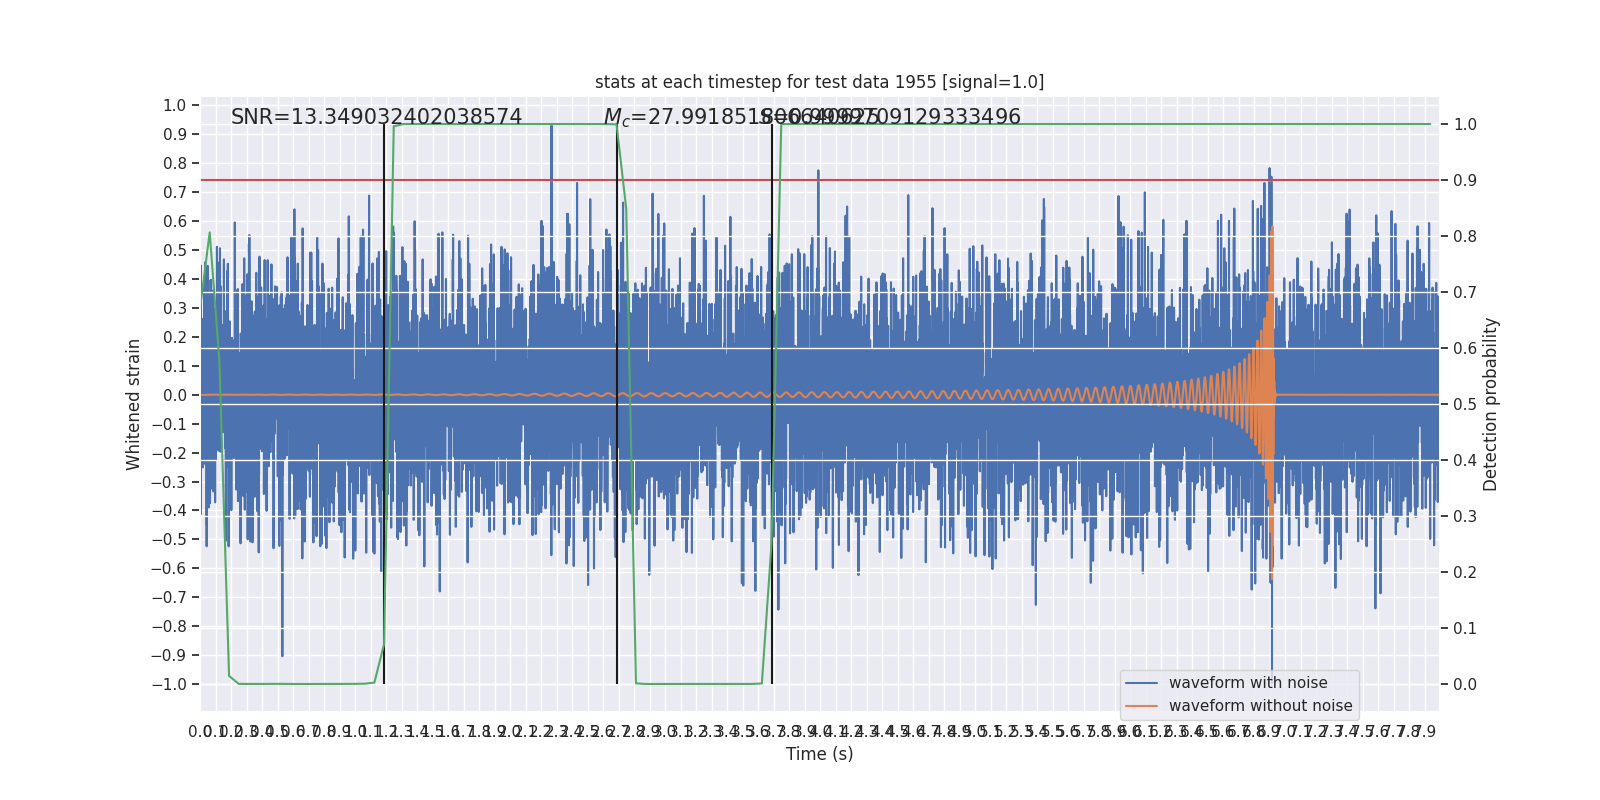
Task: Click the −0.5 tick on the Whitened strain axis
Action: [x=169, y=539]
